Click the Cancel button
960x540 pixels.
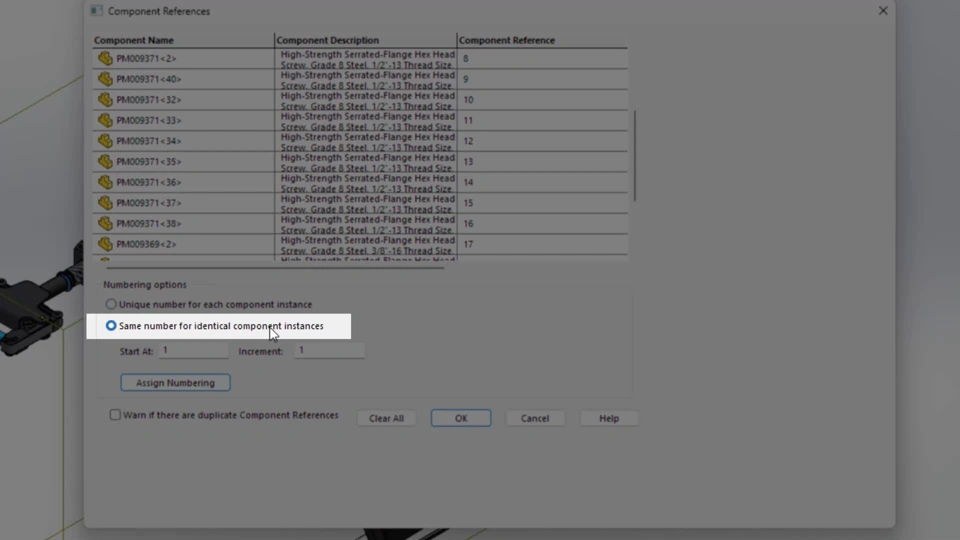click(535, 418)
